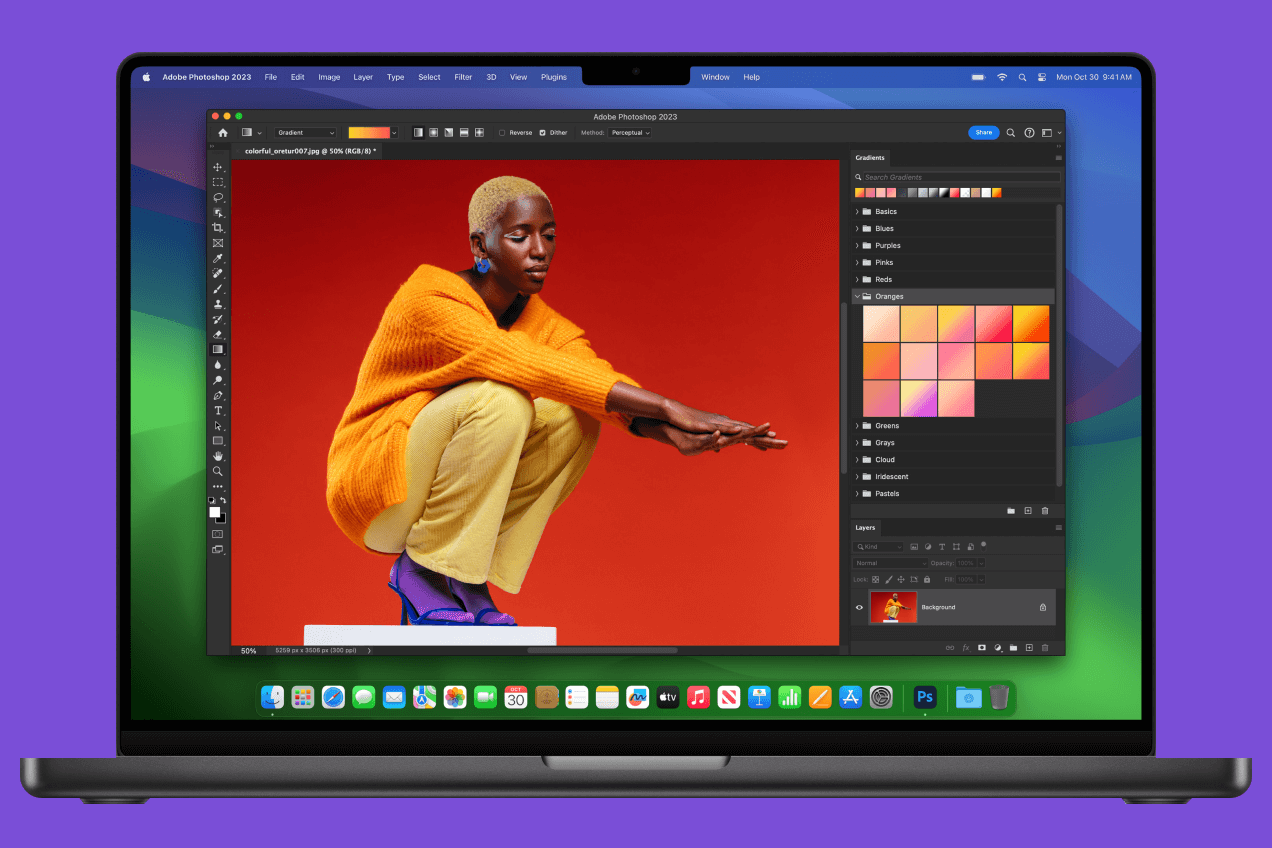Image resolution: width=1272 pixels, height=848 pixels.
Task: Click the blue Share button
Action: coord(983,132)
